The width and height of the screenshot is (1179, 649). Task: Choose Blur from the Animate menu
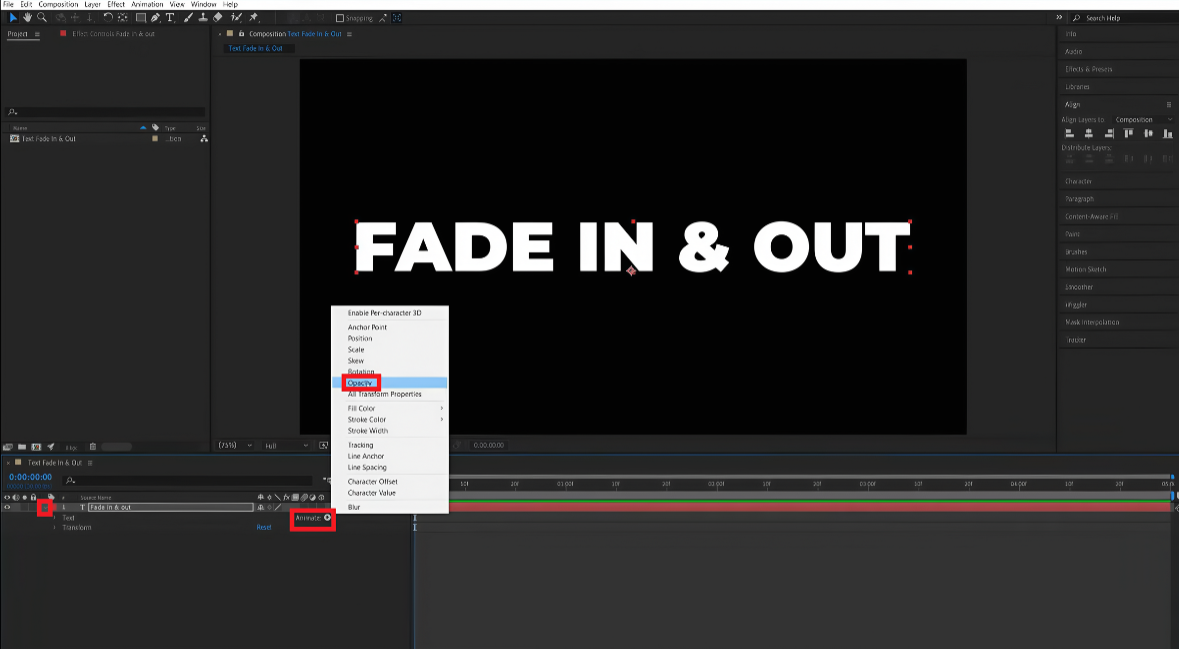[390, 507]
